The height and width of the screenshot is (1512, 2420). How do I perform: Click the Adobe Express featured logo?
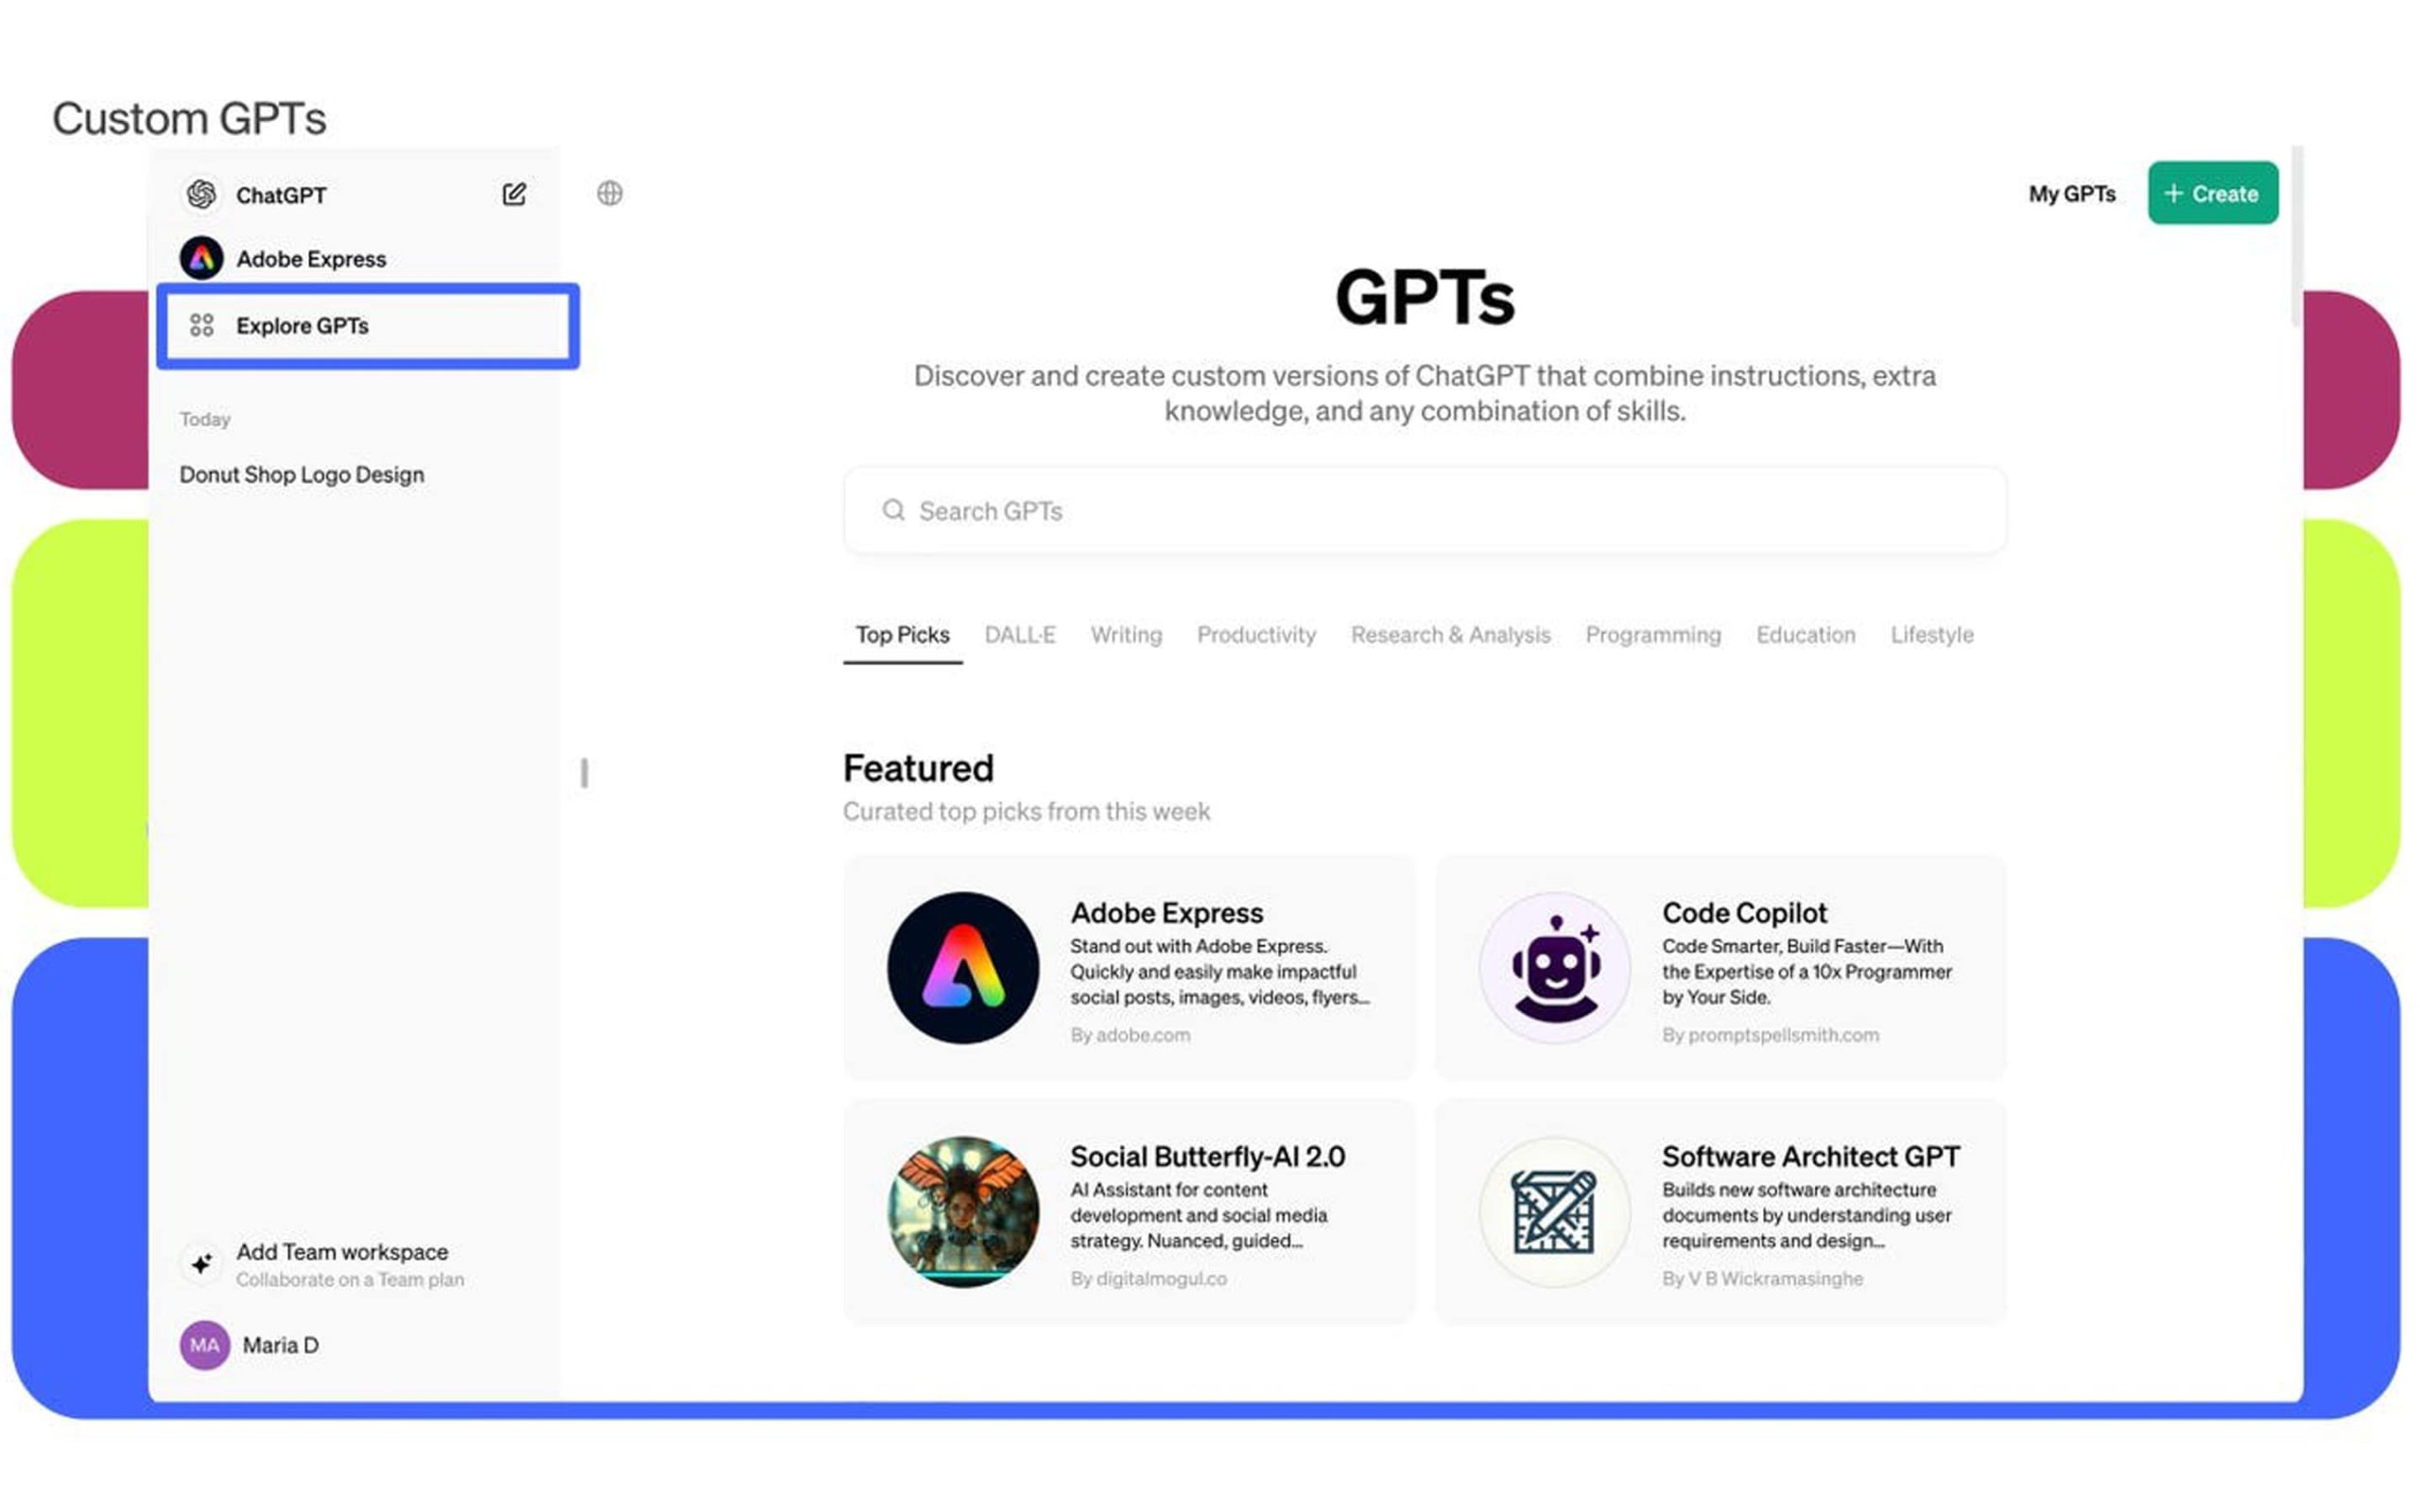pyautogui.click(x=963, y=967)
